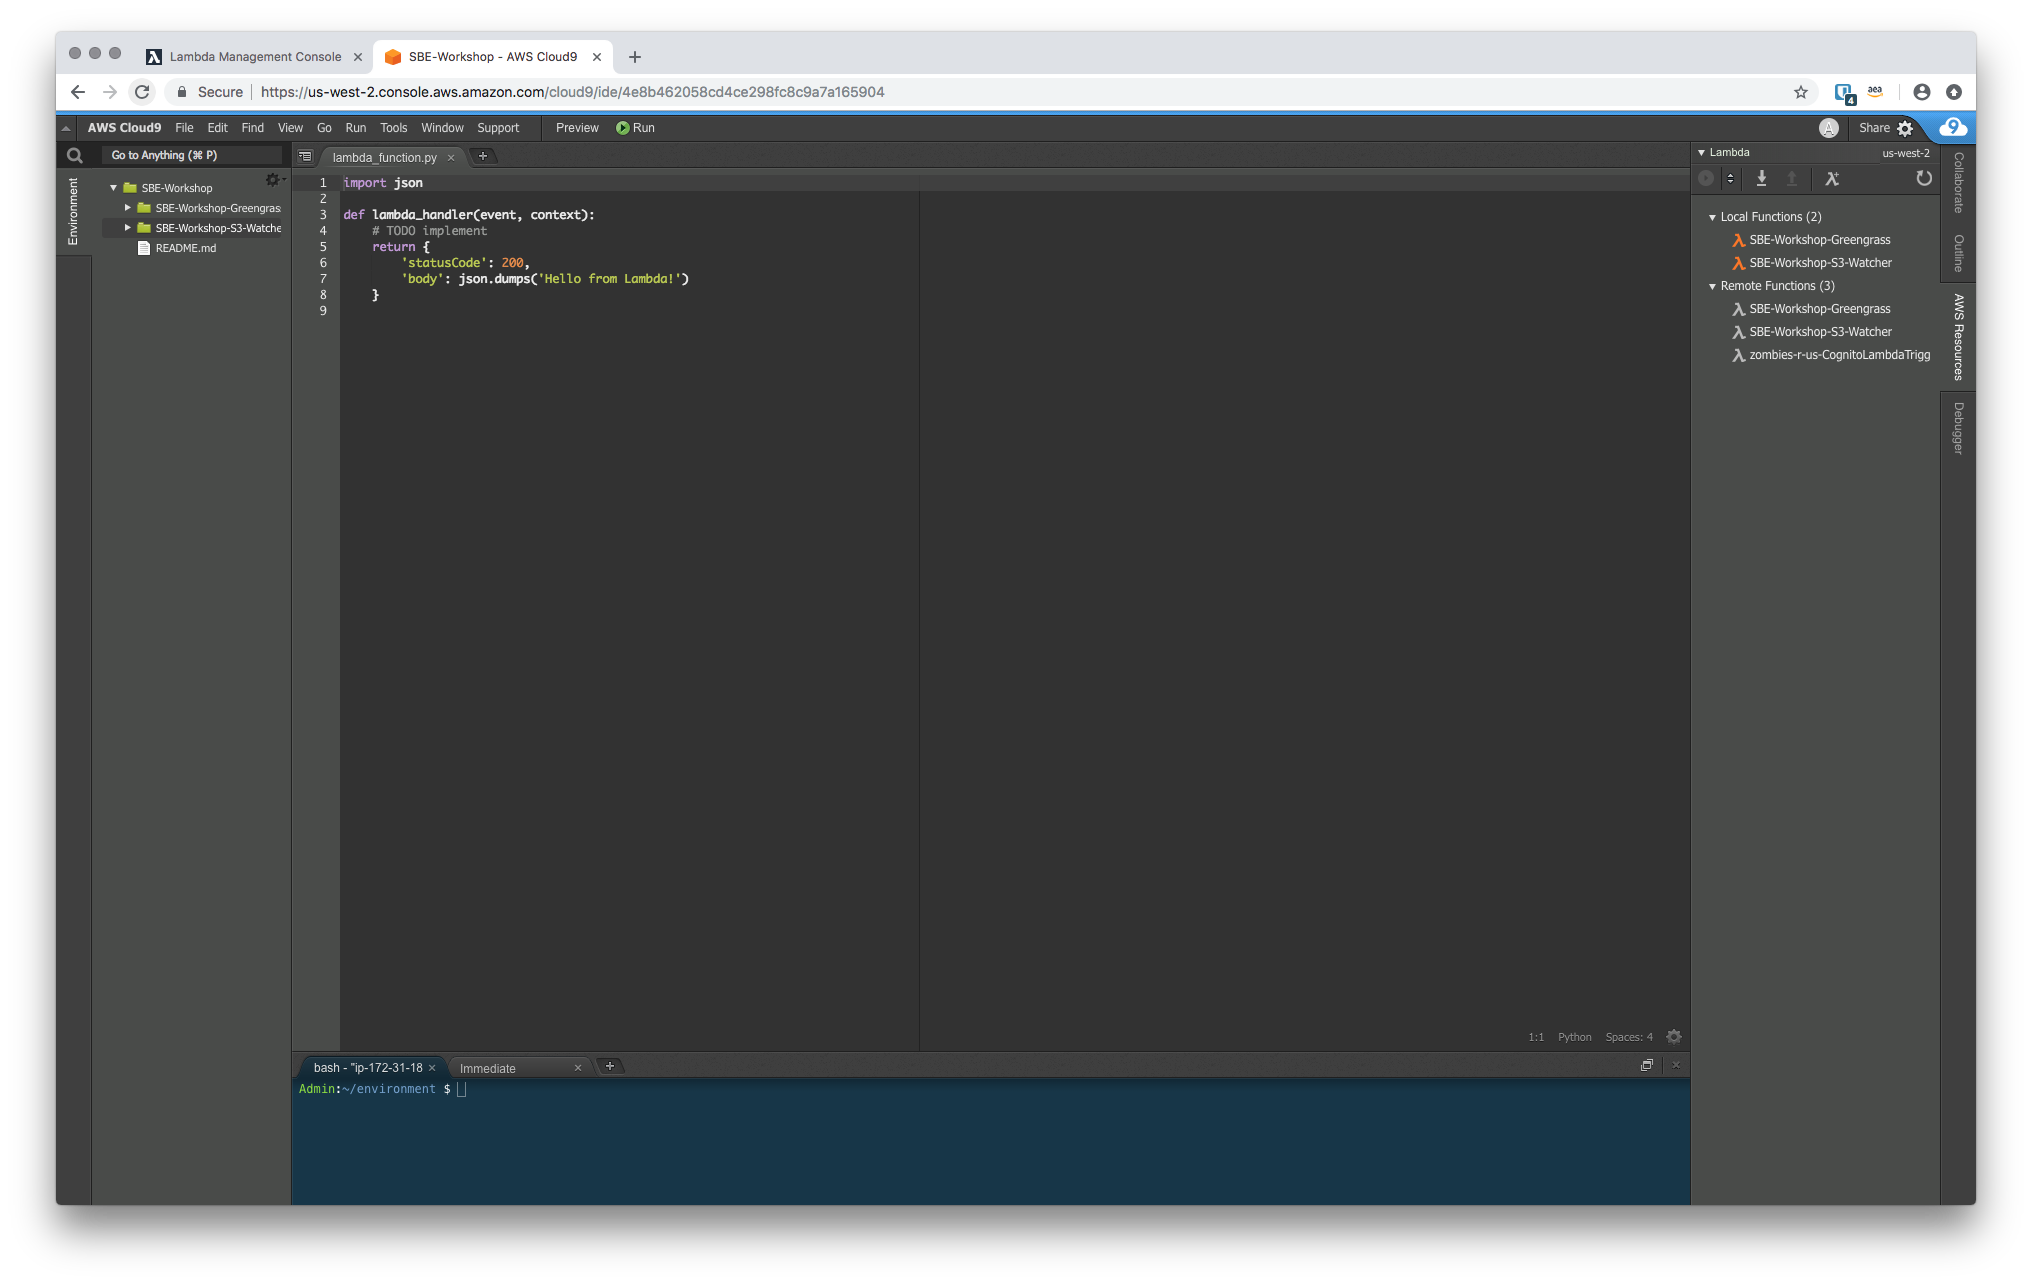The height and width of the screenshot is (1285, 2032).
Task: Open the file tree settings gear
Action: [272, 180]
